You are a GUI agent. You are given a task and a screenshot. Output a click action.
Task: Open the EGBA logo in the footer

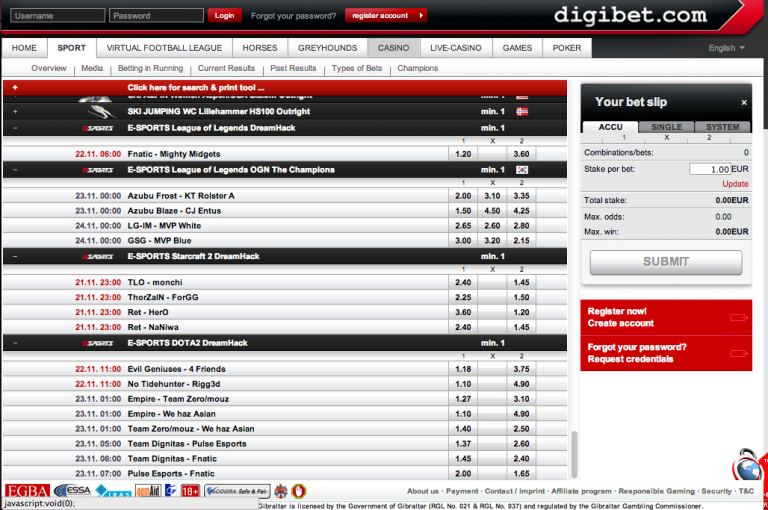tap(27, 491)
